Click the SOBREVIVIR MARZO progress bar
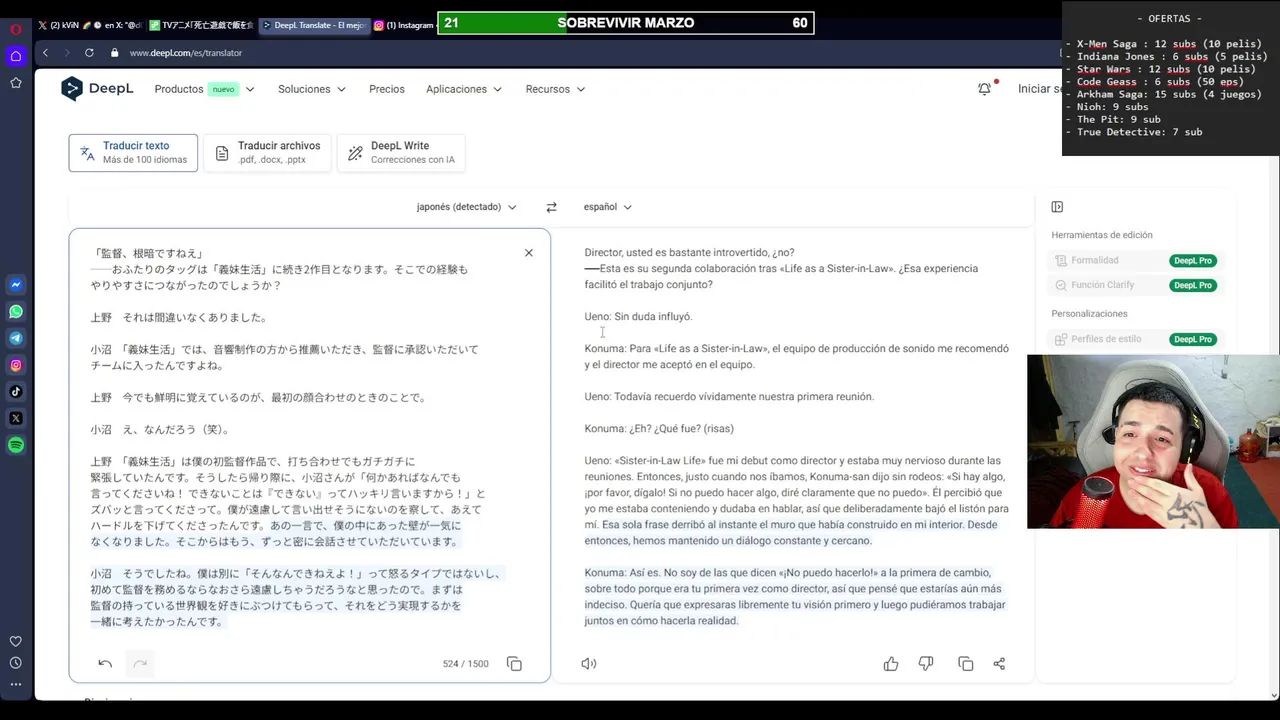 tap(626, 23)
